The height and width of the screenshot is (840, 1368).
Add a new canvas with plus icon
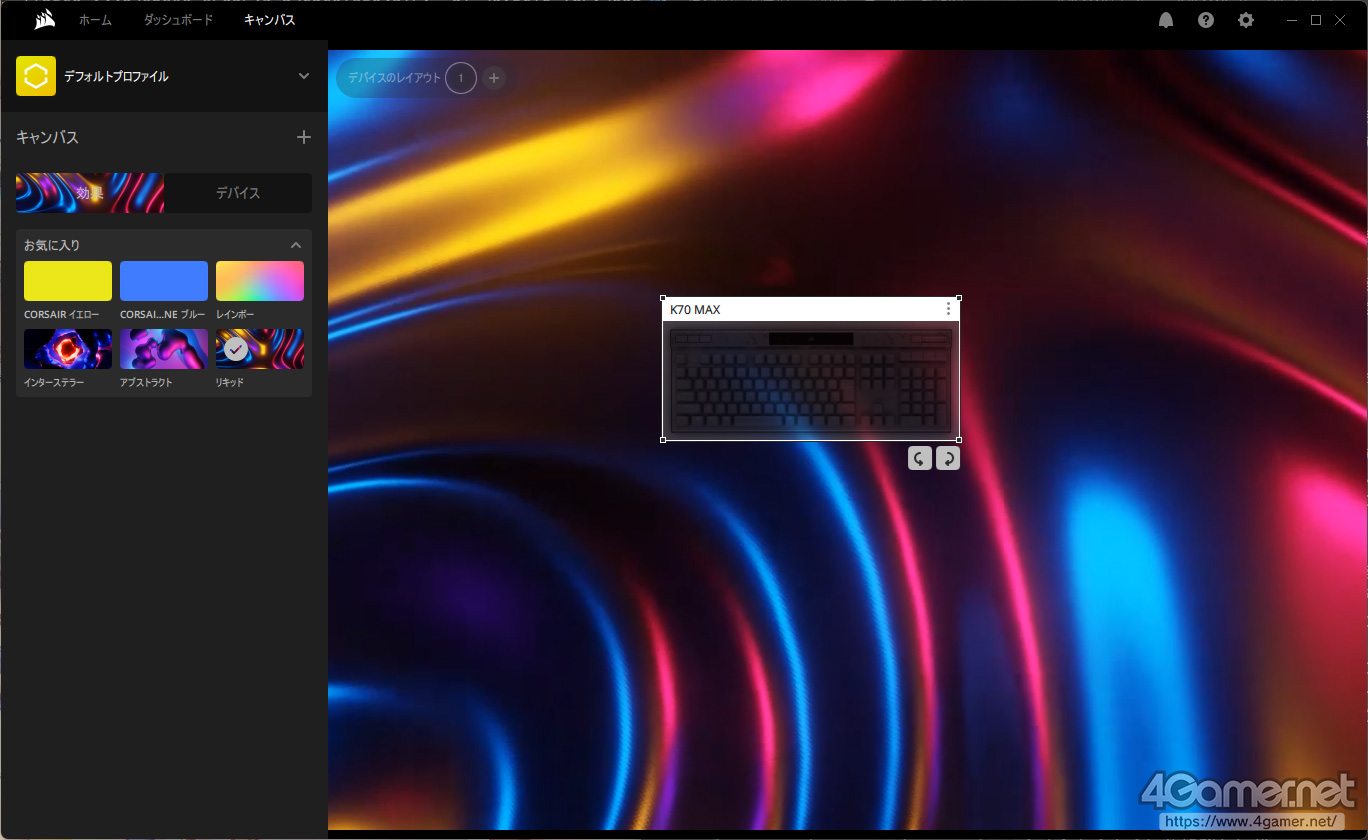click(x=304, y=137)
